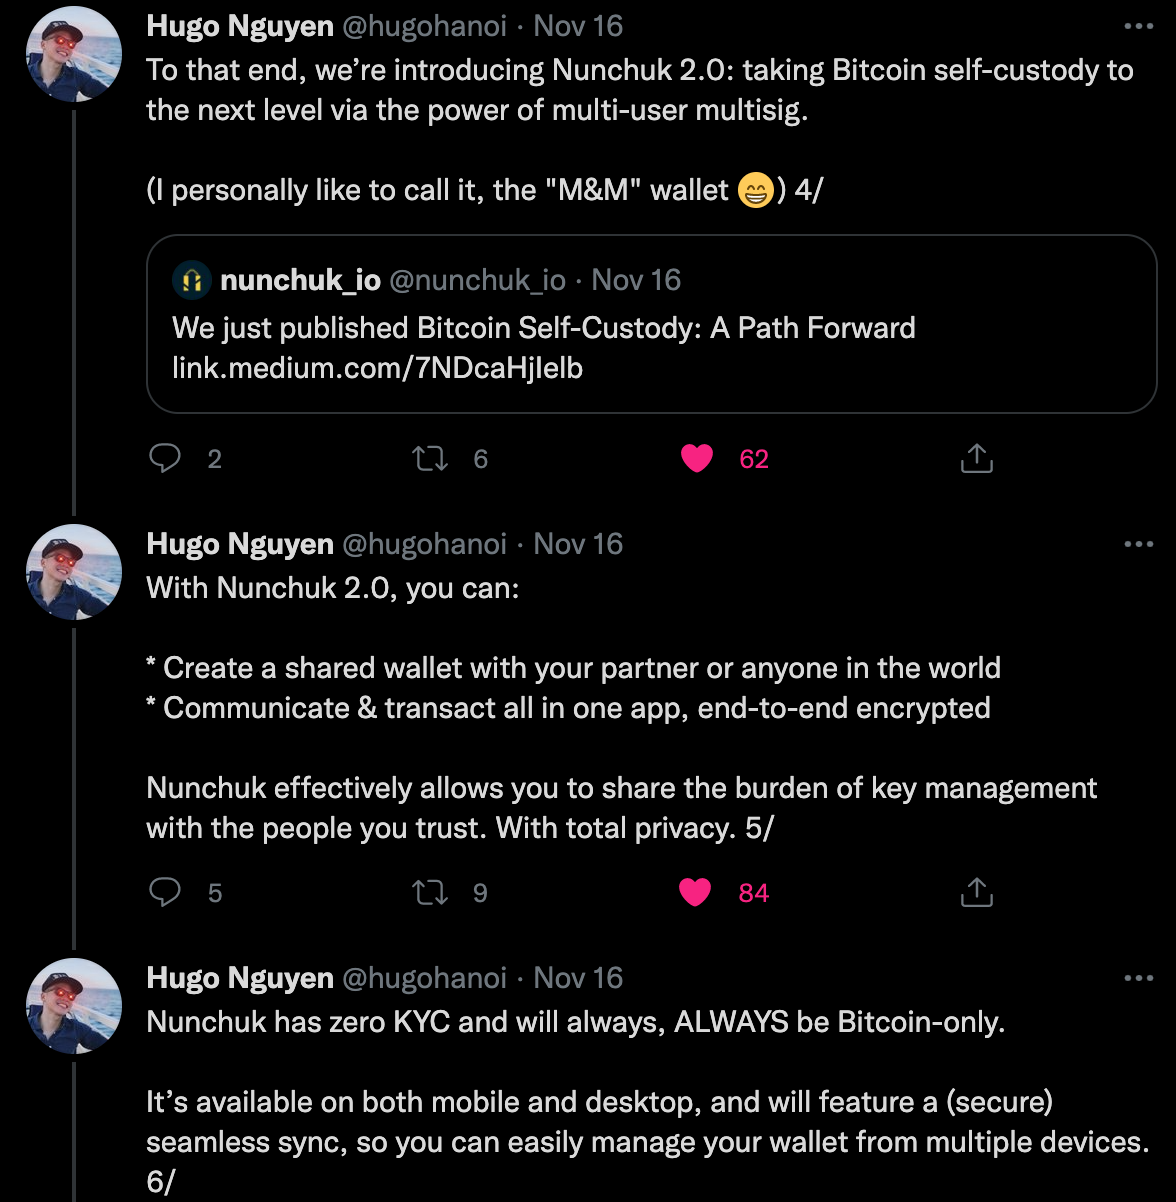
Task: Click the Nov 16 timestamp on the first tweet
Action: click(x=578, y=26)
